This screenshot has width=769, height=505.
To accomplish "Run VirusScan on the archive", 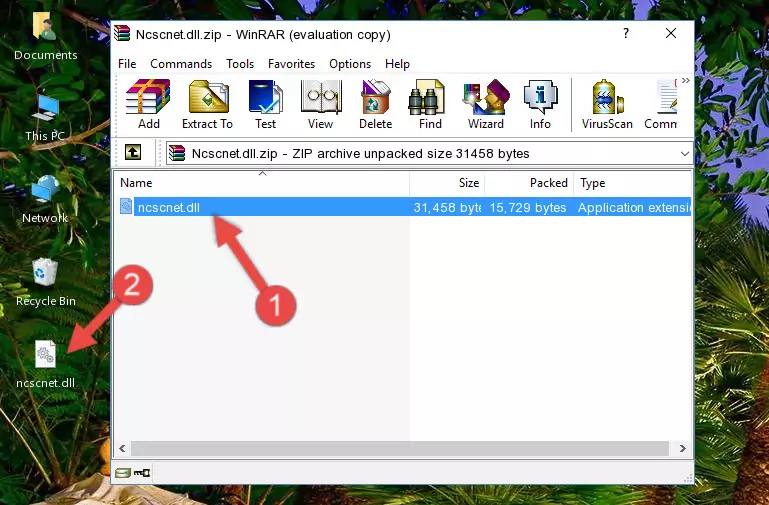I will click(607, 104).
